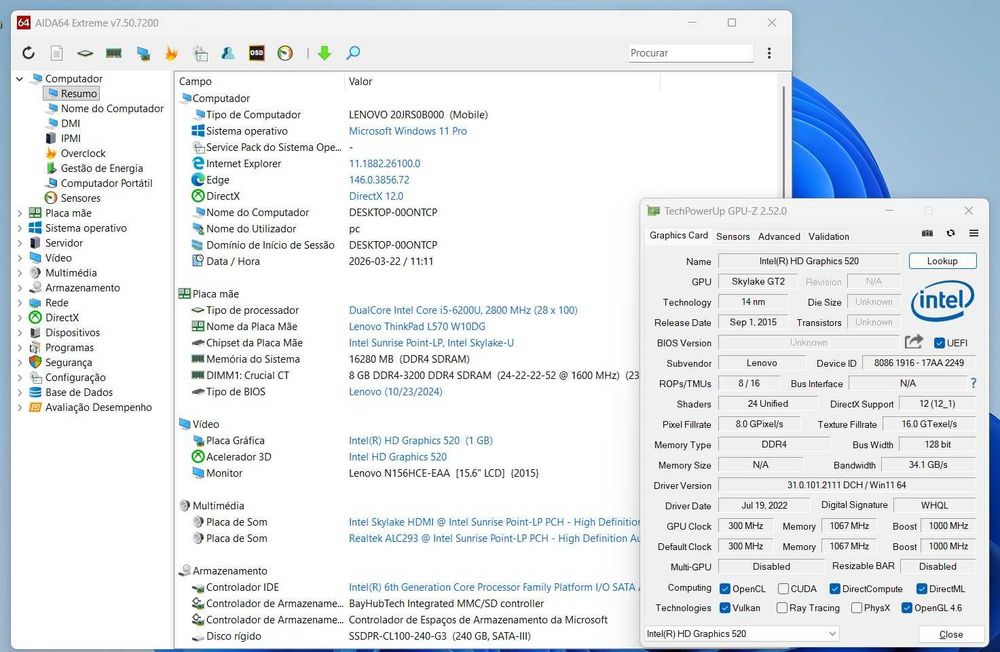Toggle the DirectCompute checkbox
This screenshot has height=652, width=1000.
pos(835,588)
